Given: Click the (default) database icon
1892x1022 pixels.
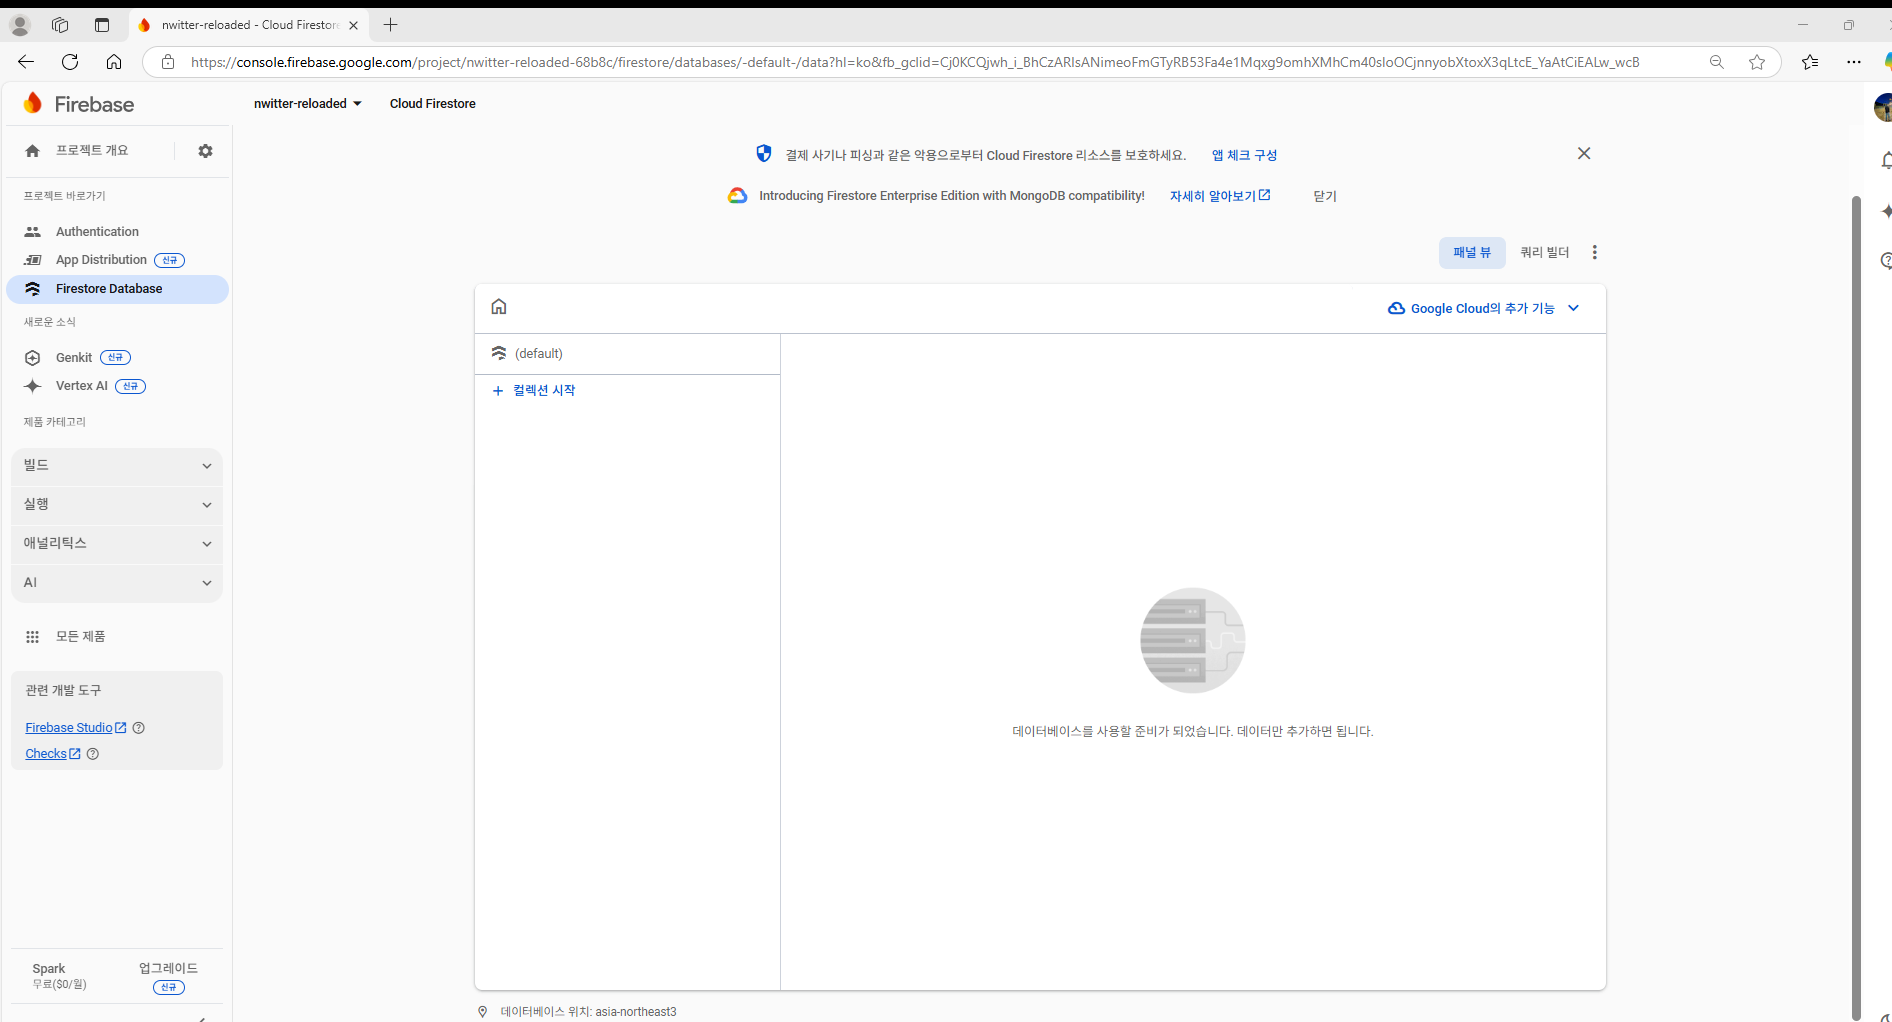Looking at the screenshot, I should click(499, 353).
